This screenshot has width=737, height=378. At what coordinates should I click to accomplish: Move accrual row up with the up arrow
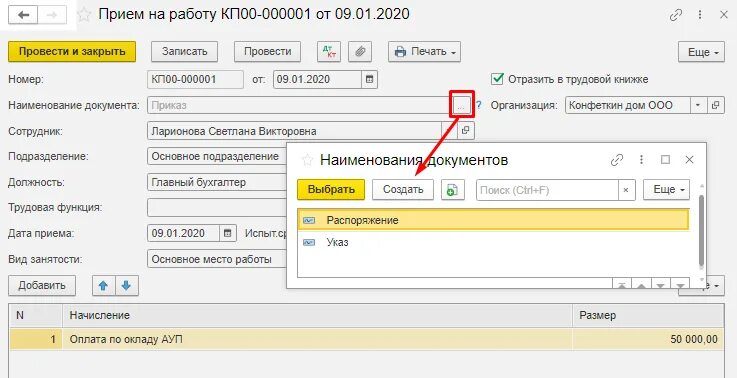click(103, 285)
